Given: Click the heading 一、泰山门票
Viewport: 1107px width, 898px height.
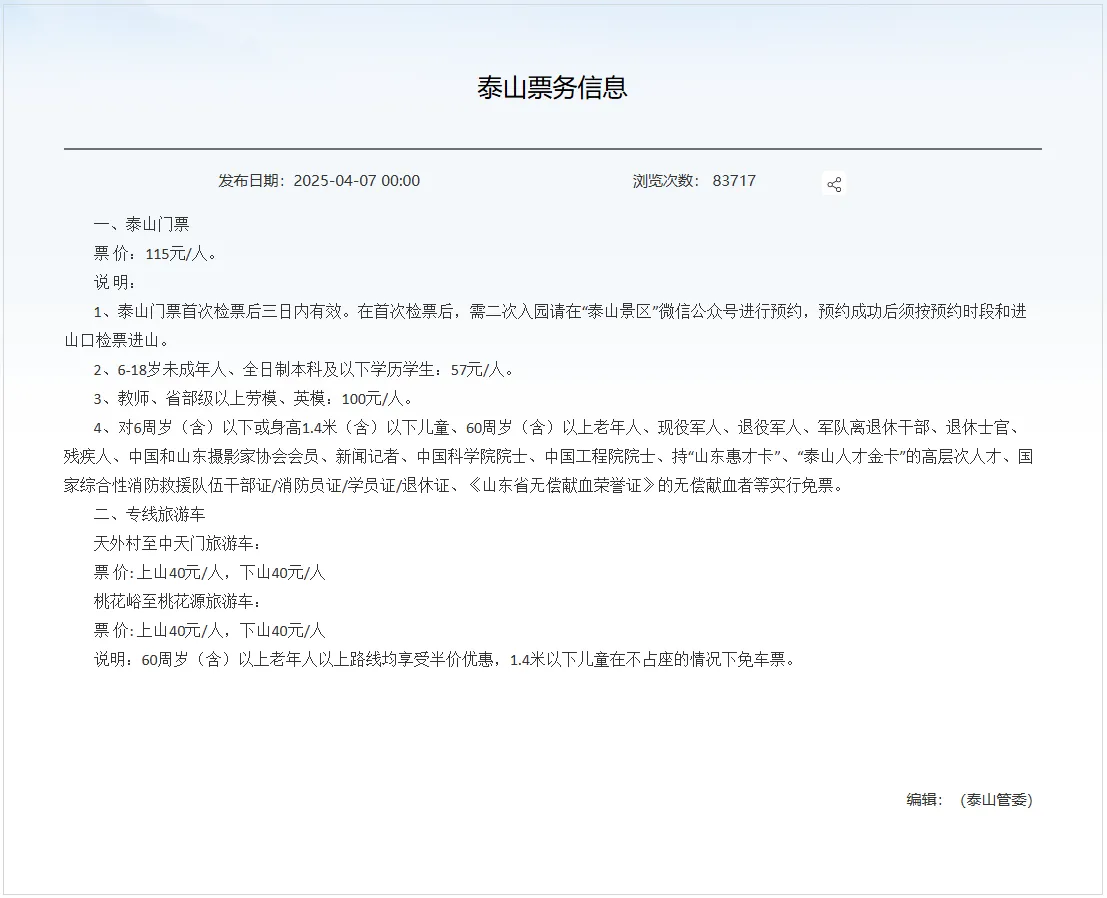Looking at the screenshot, I should tap(141, 224).
